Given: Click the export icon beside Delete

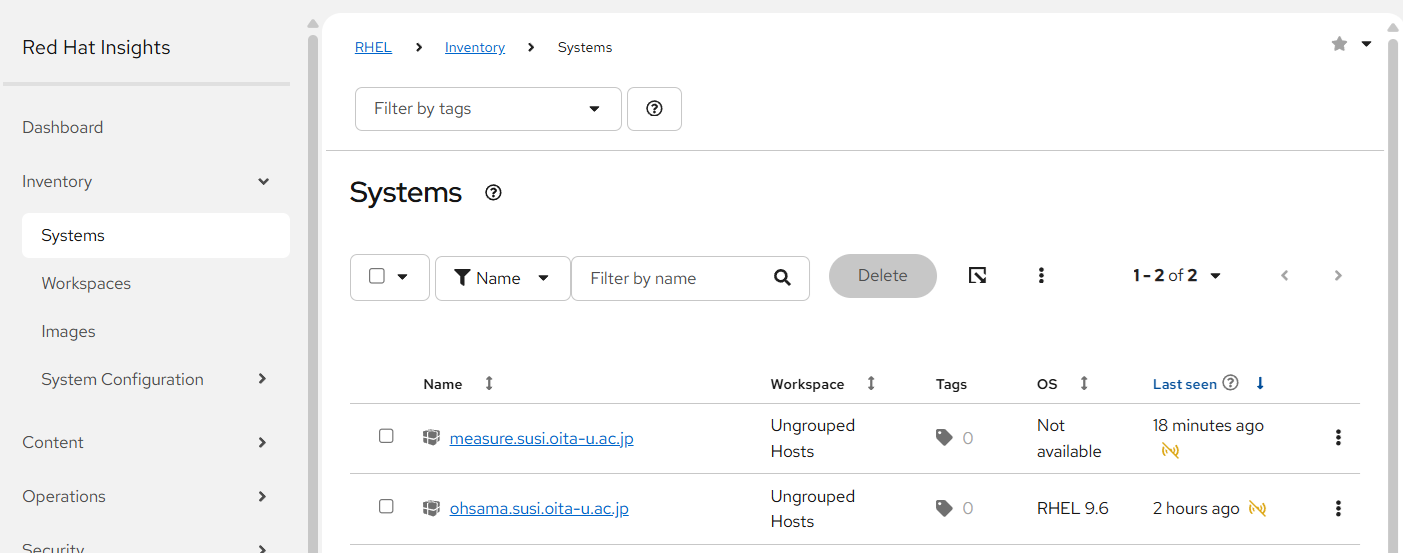Looking at the screenshot, I should [x=978, y=275].
